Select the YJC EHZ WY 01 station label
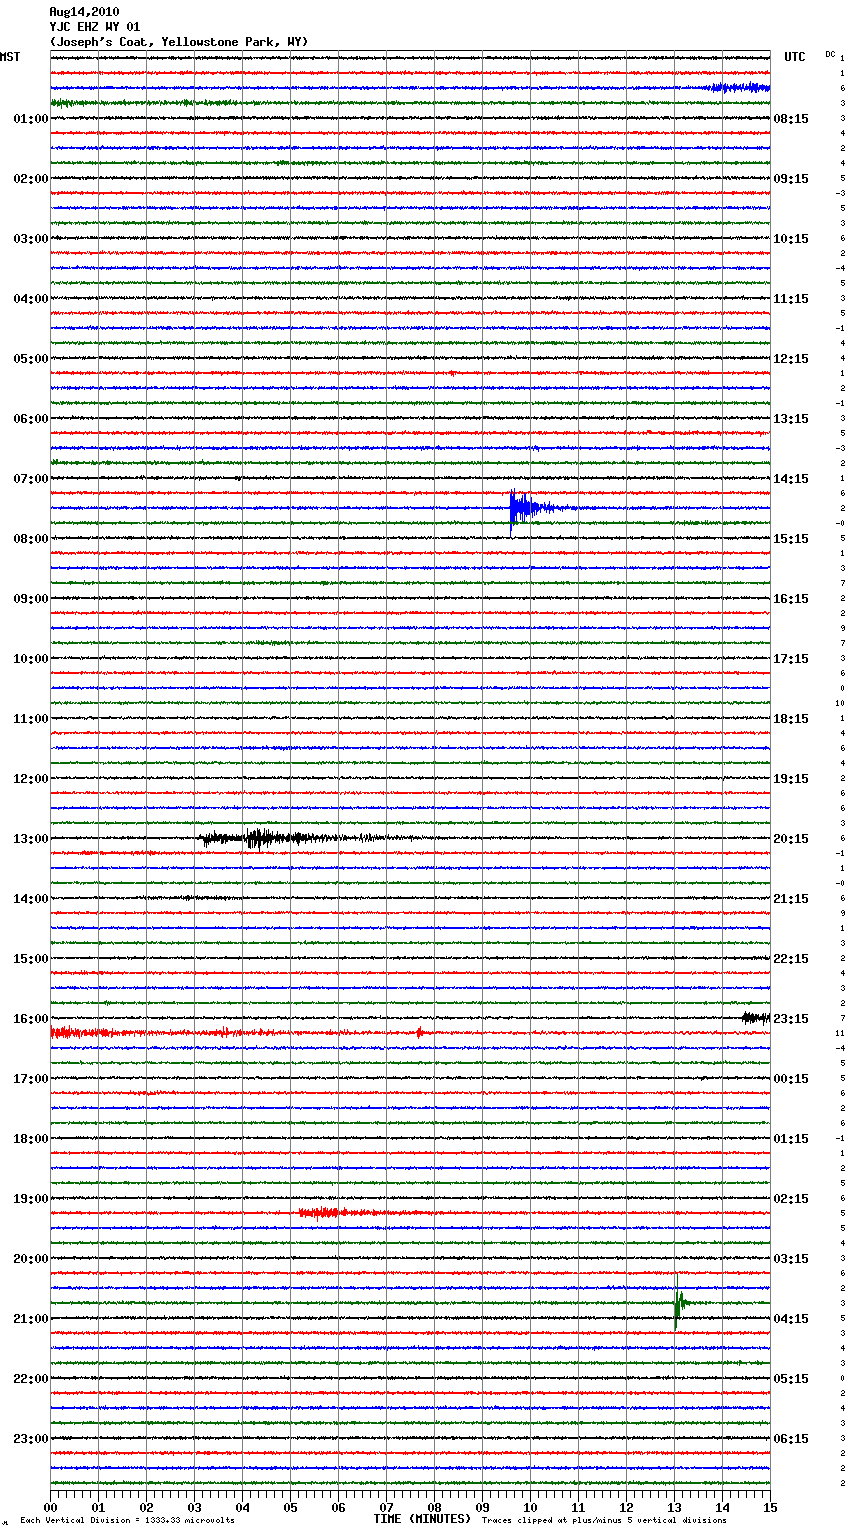850x1534 pixels. [x=95, y=27]
